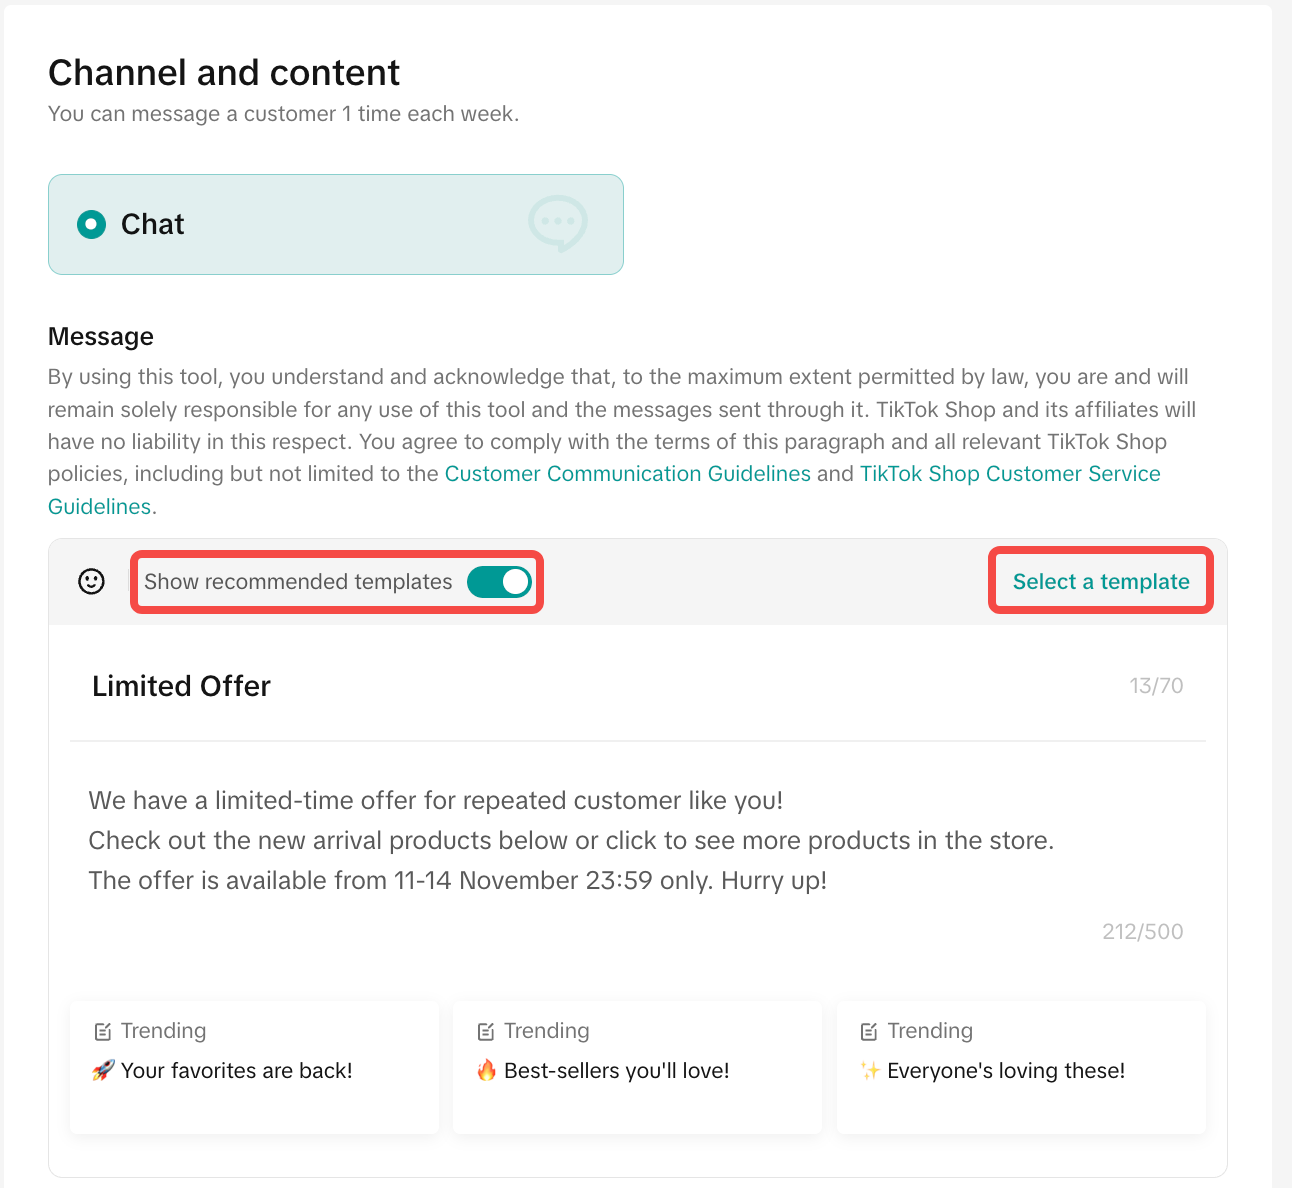The image size is (1292, 1188).
Task: Click the Chat label text
Action: (x=152, y=224)
